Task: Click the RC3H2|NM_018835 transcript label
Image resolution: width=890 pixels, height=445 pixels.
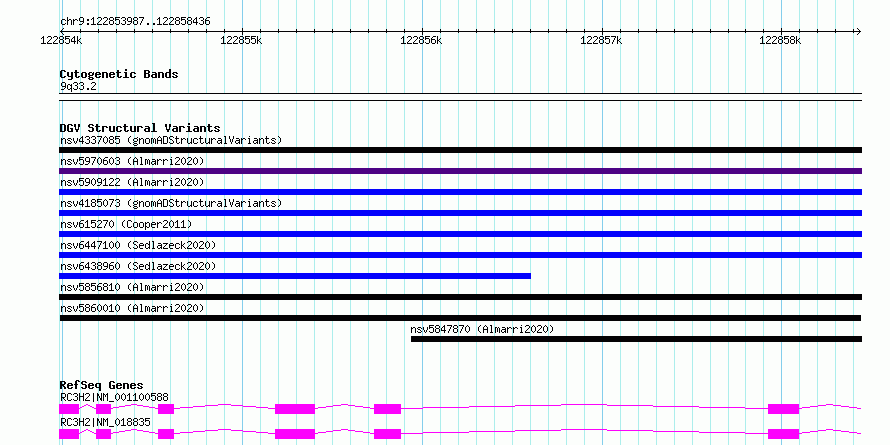Action: 106,422
